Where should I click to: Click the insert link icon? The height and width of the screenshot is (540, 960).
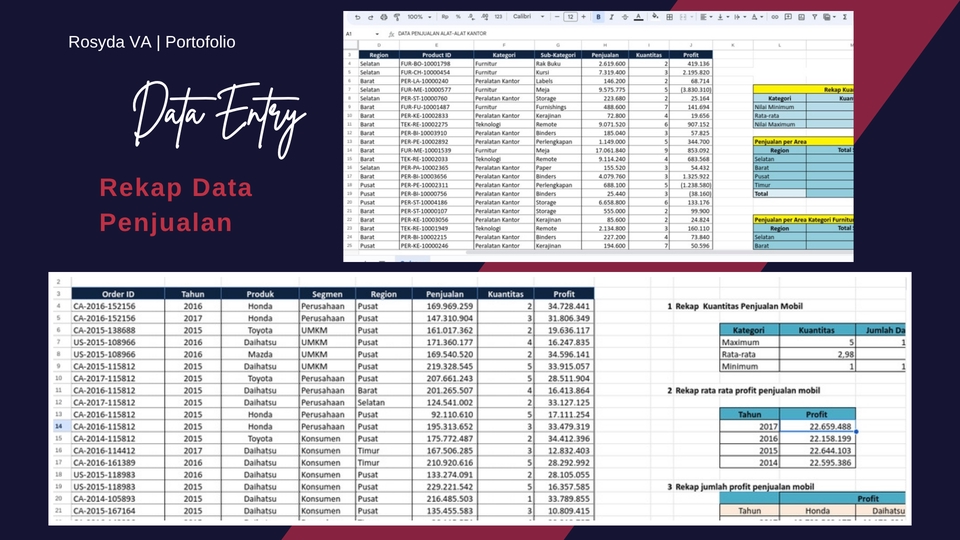pos(774,17)
